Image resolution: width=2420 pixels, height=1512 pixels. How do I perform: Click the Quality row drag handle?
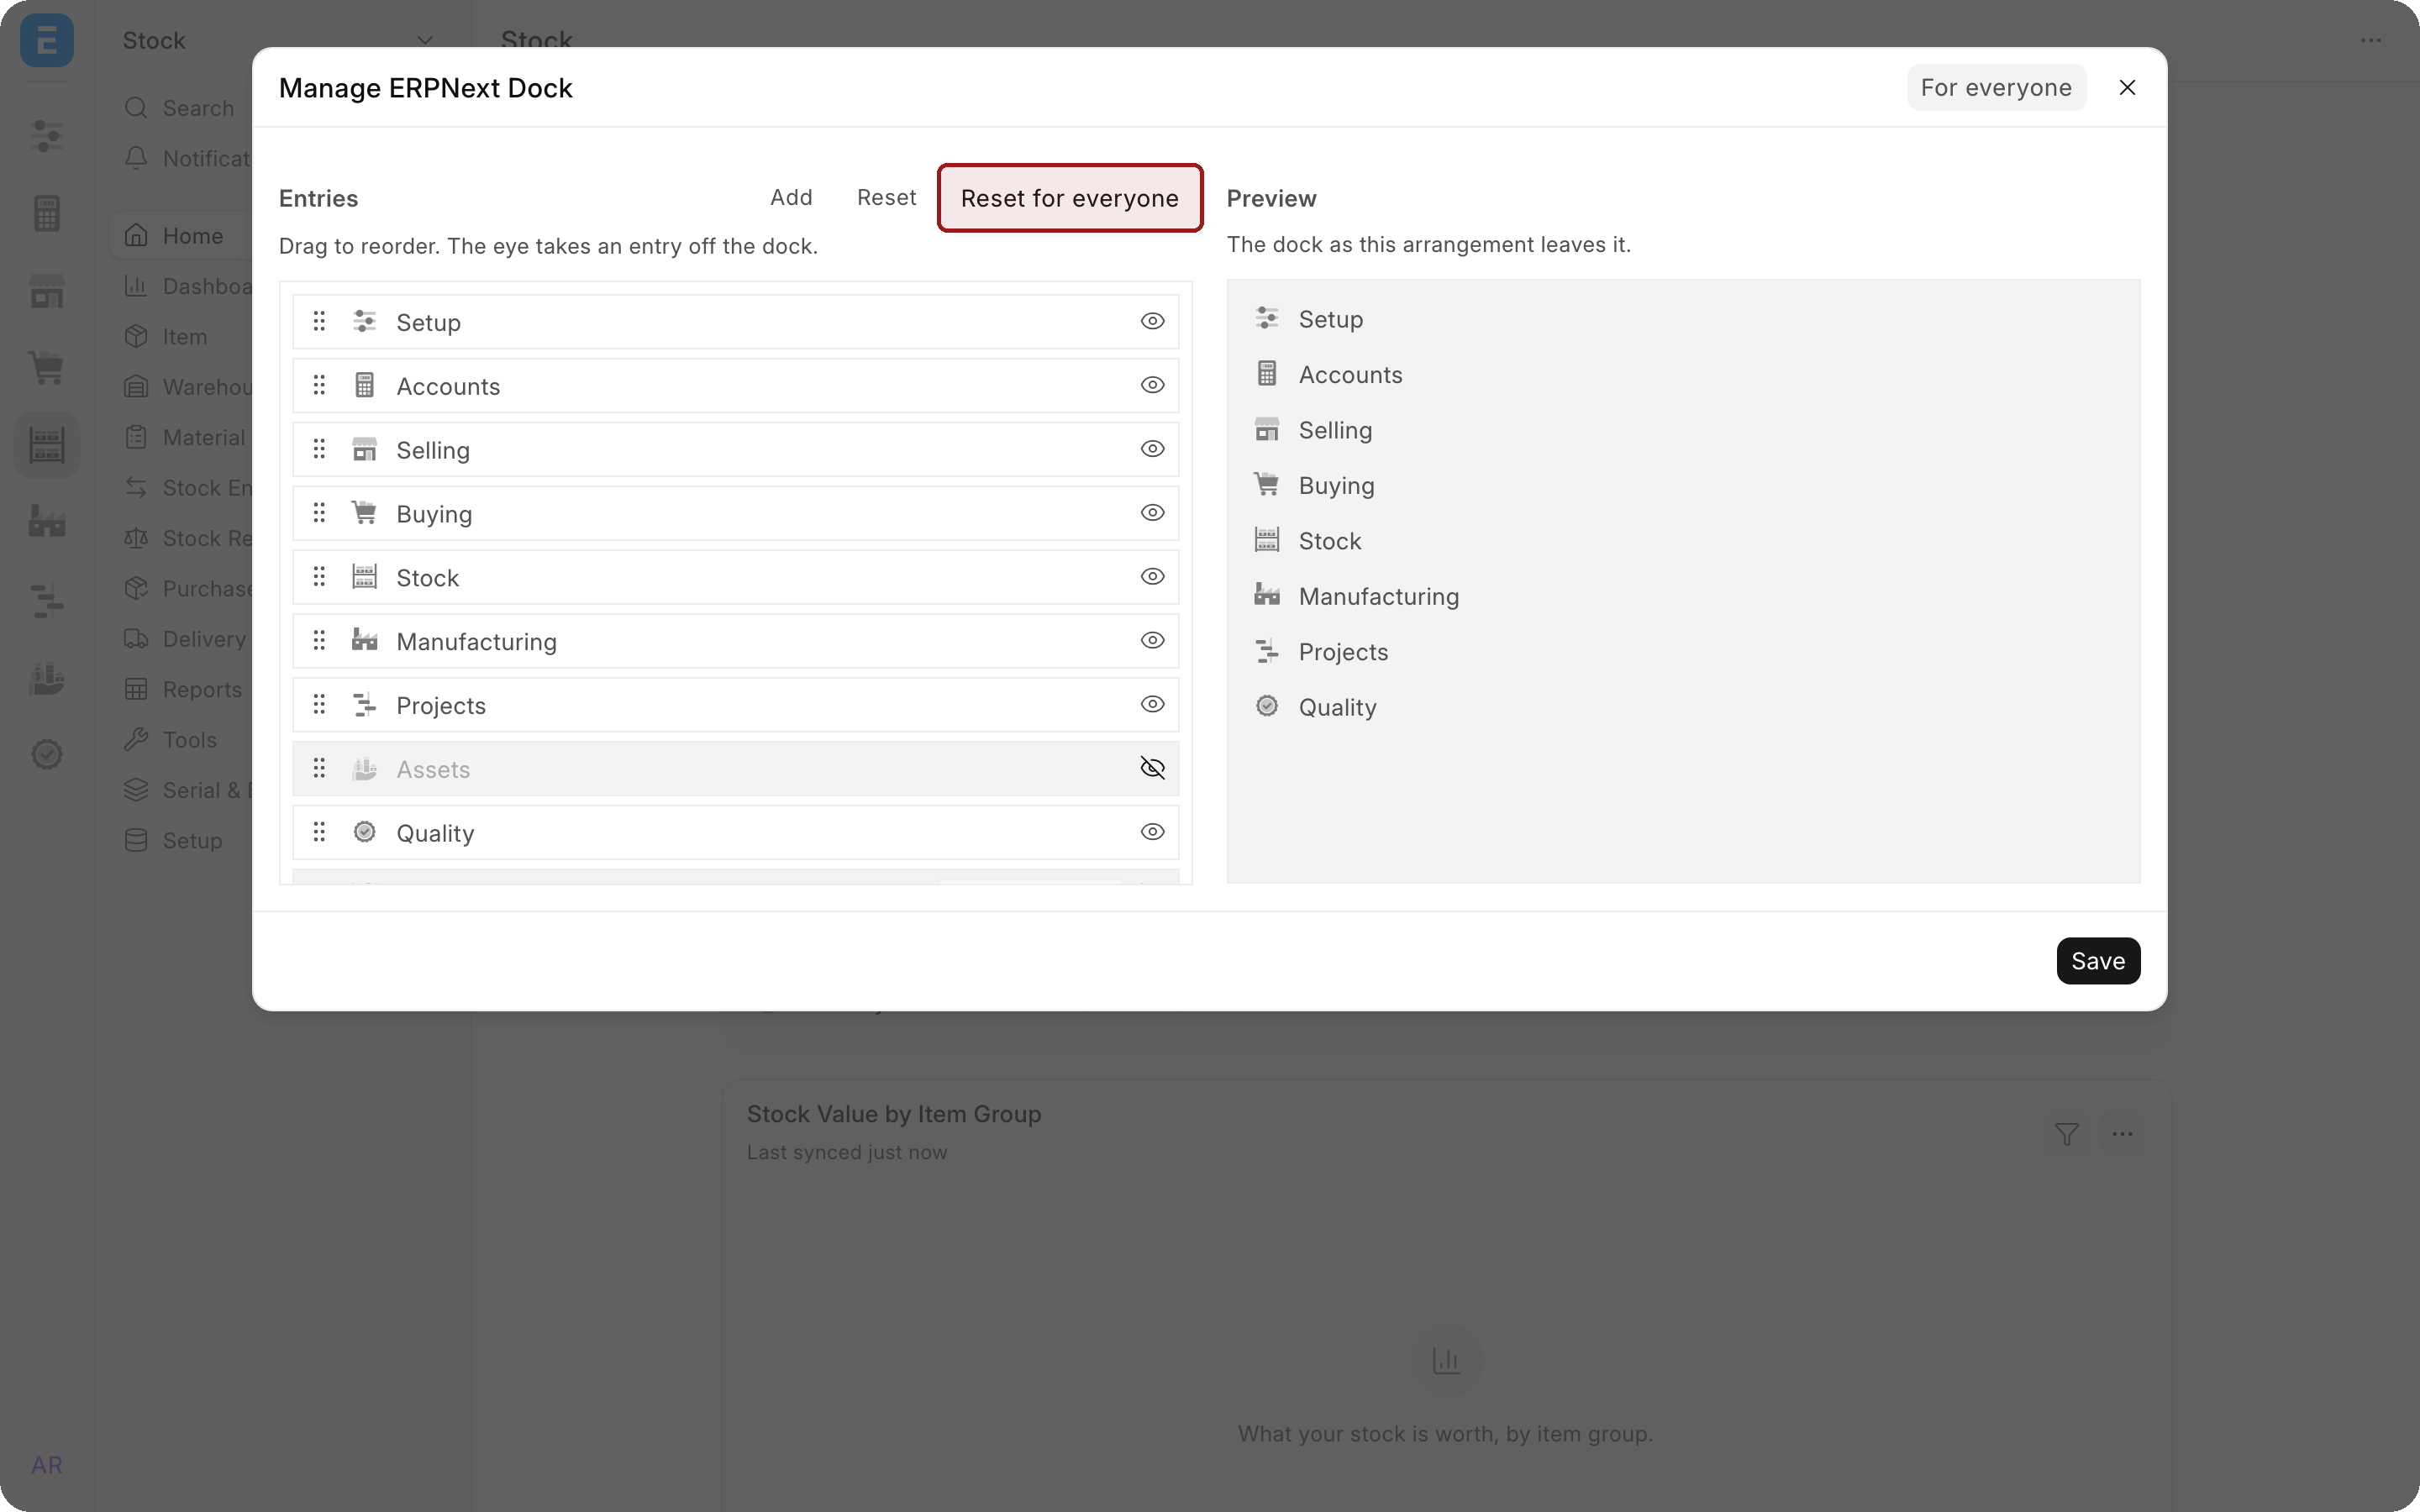[319, 832]
